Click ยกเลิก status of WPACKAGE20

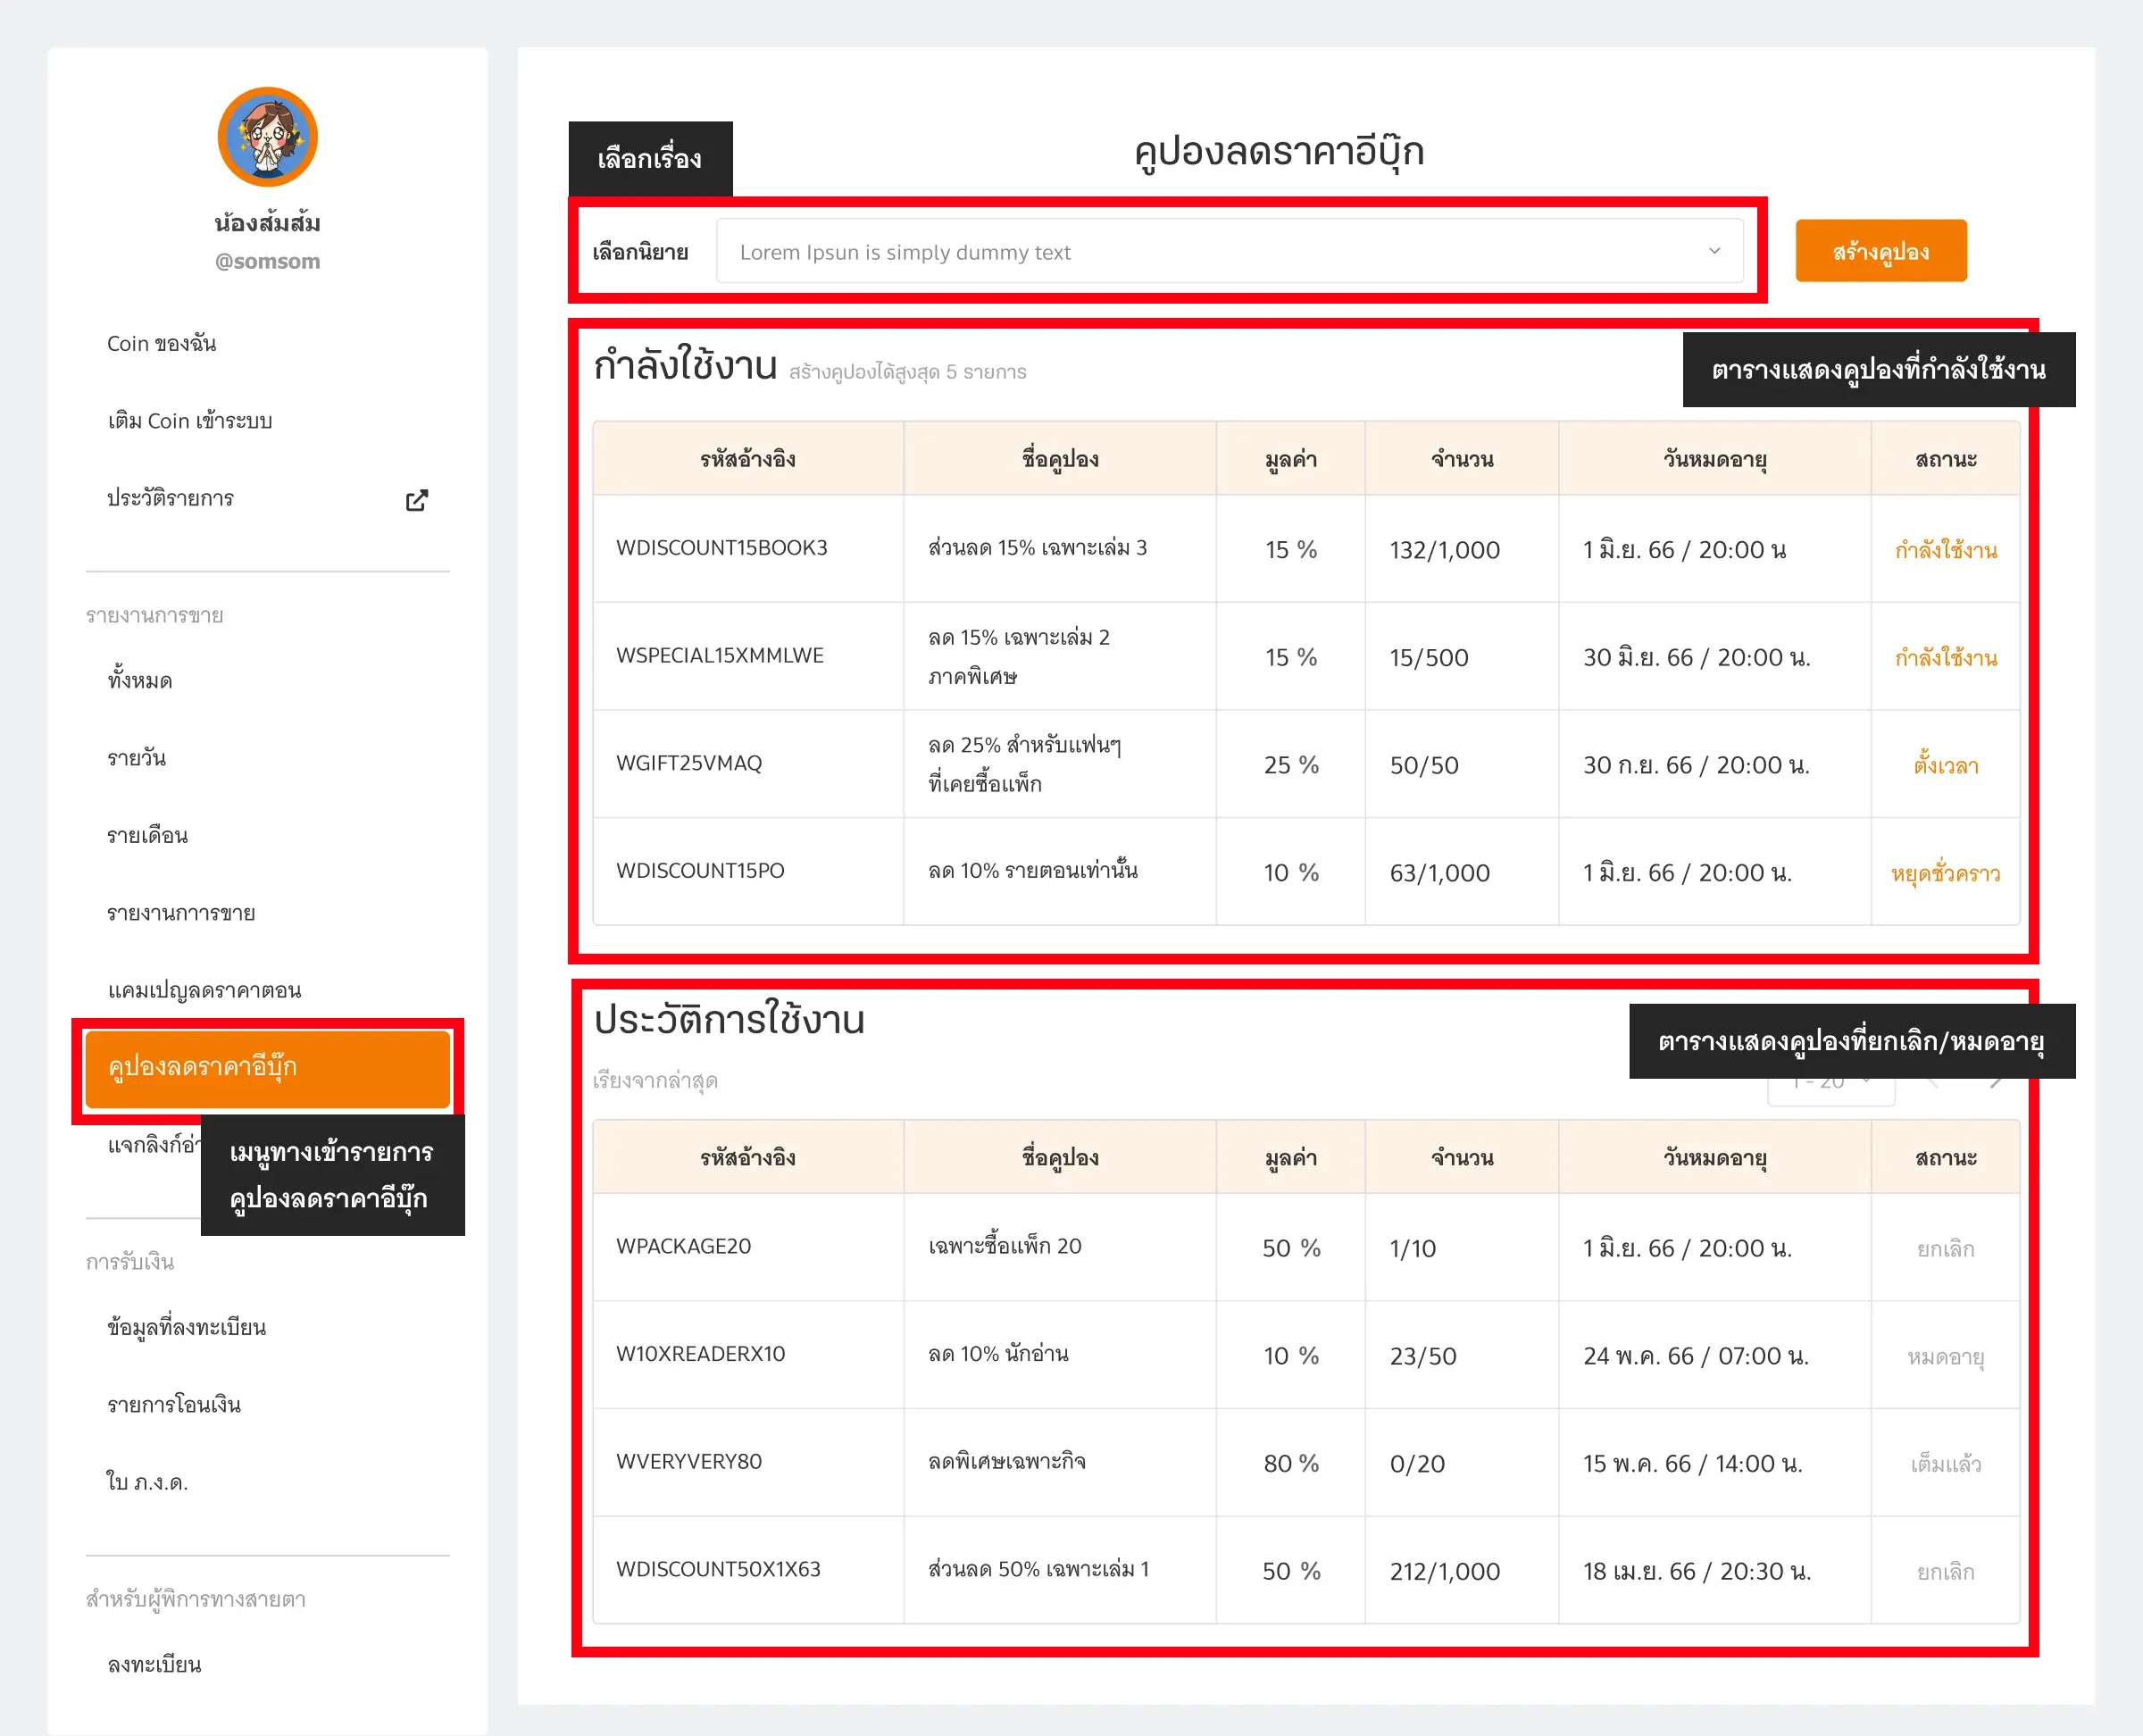coord(1945,1249)
